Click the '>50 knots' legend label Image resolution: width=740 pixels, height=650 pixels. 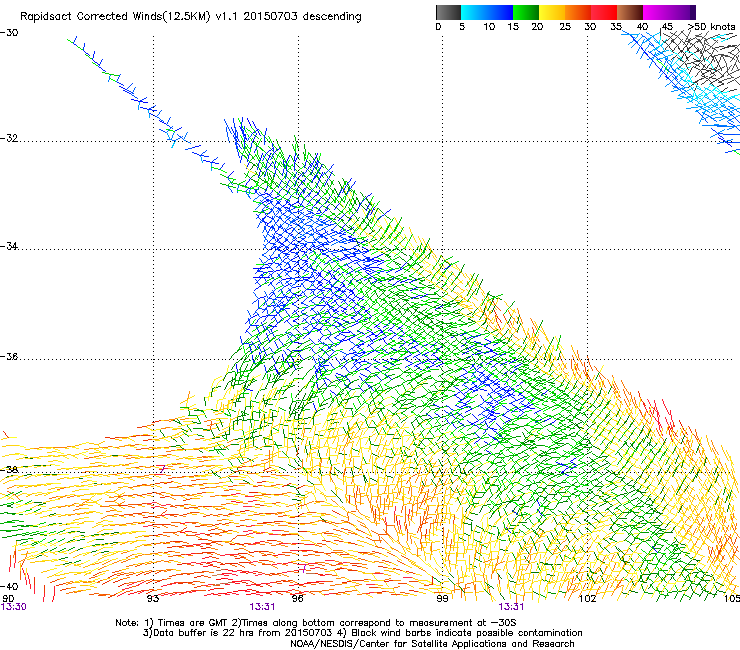[x=711, y=27]
